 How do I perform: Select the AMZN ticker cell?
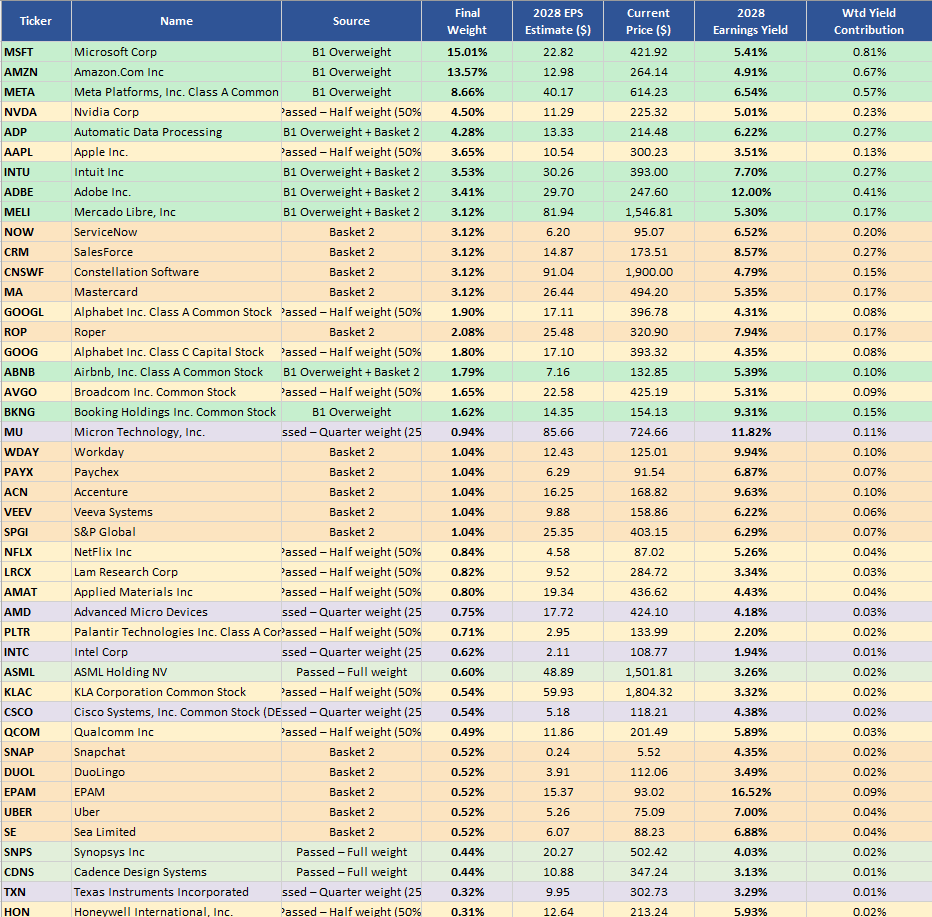36,72
